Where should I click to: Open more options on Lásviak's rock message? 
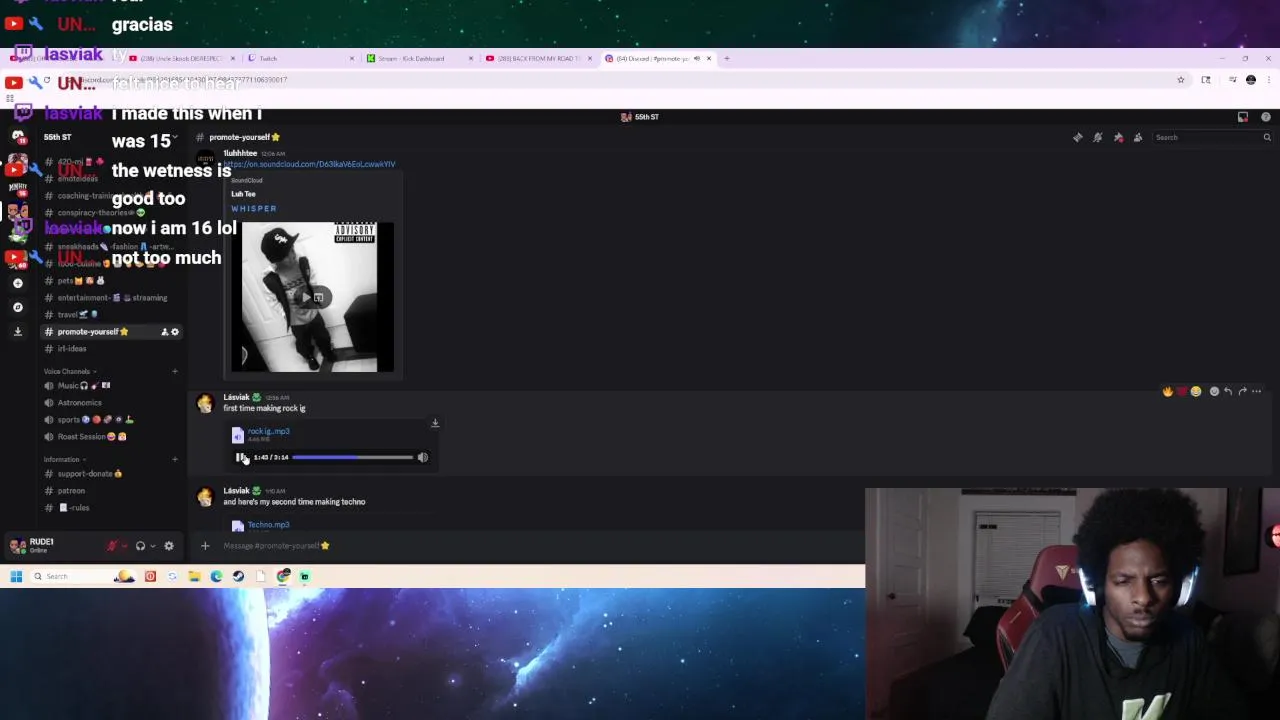pyautogui.click(x=1257, y=392)
